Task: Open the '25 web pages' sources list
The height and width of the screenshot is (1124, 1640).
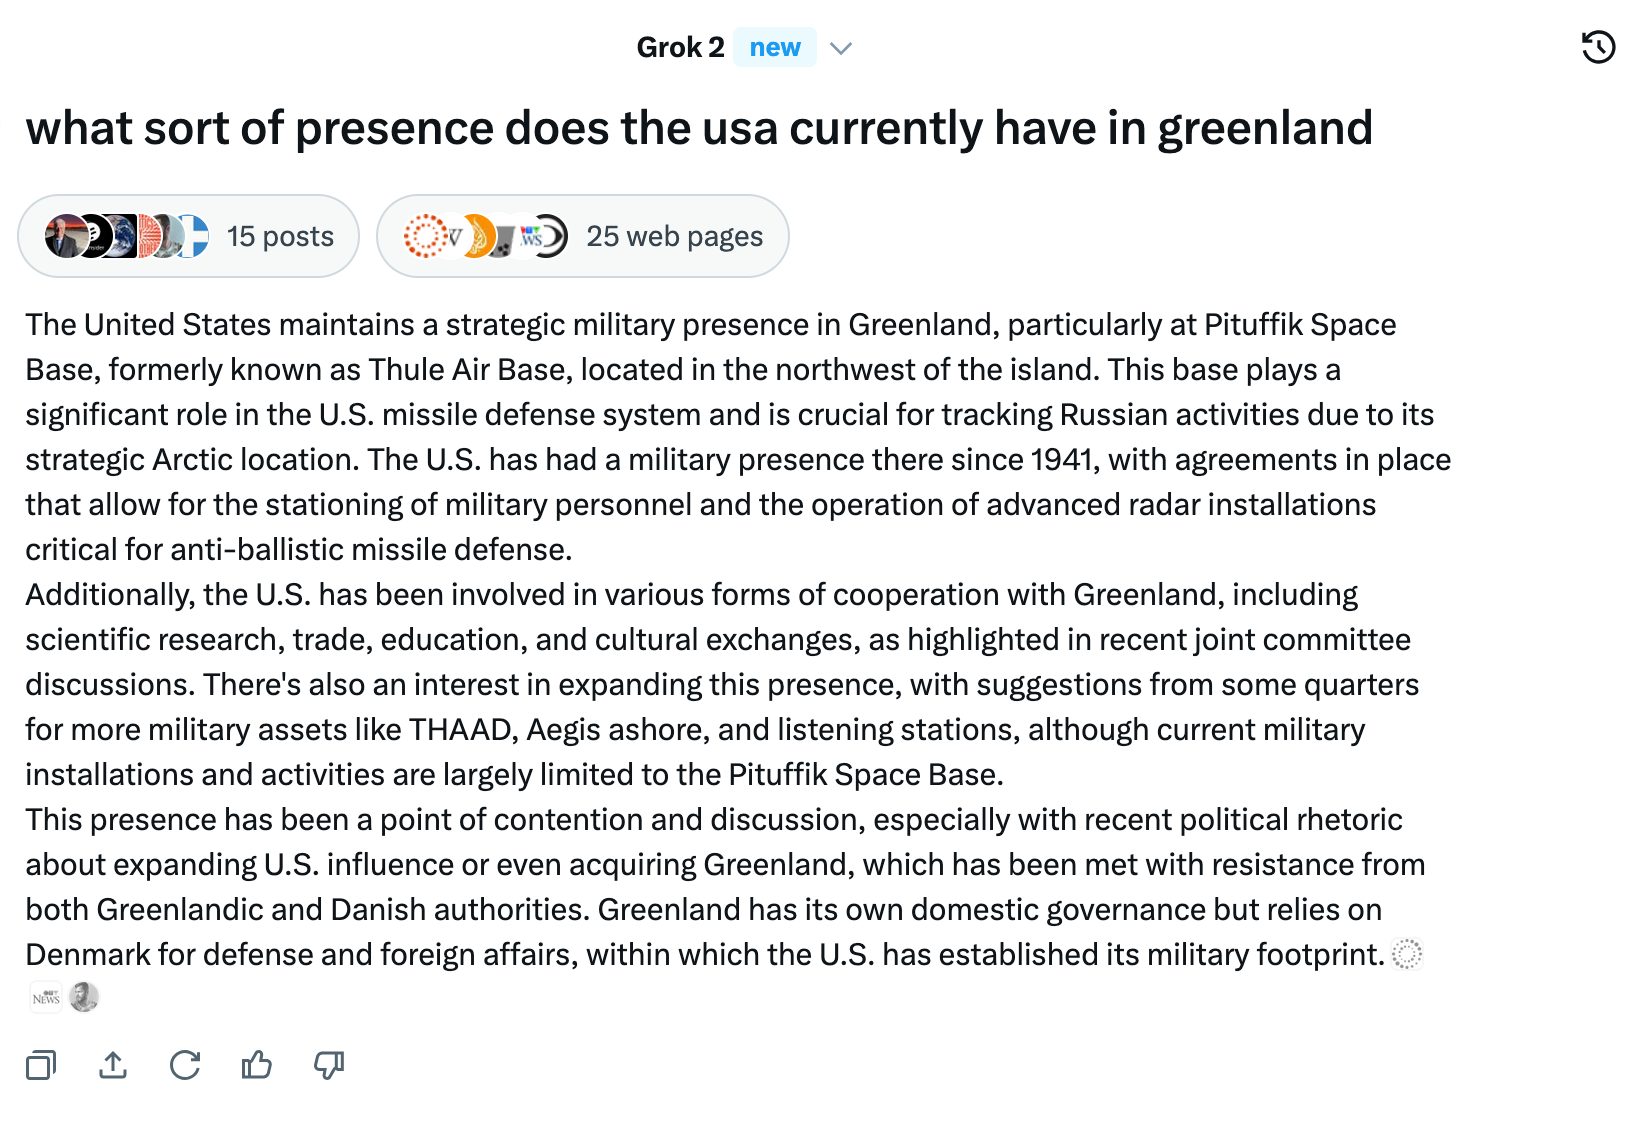Action: [x=674, y=236]
